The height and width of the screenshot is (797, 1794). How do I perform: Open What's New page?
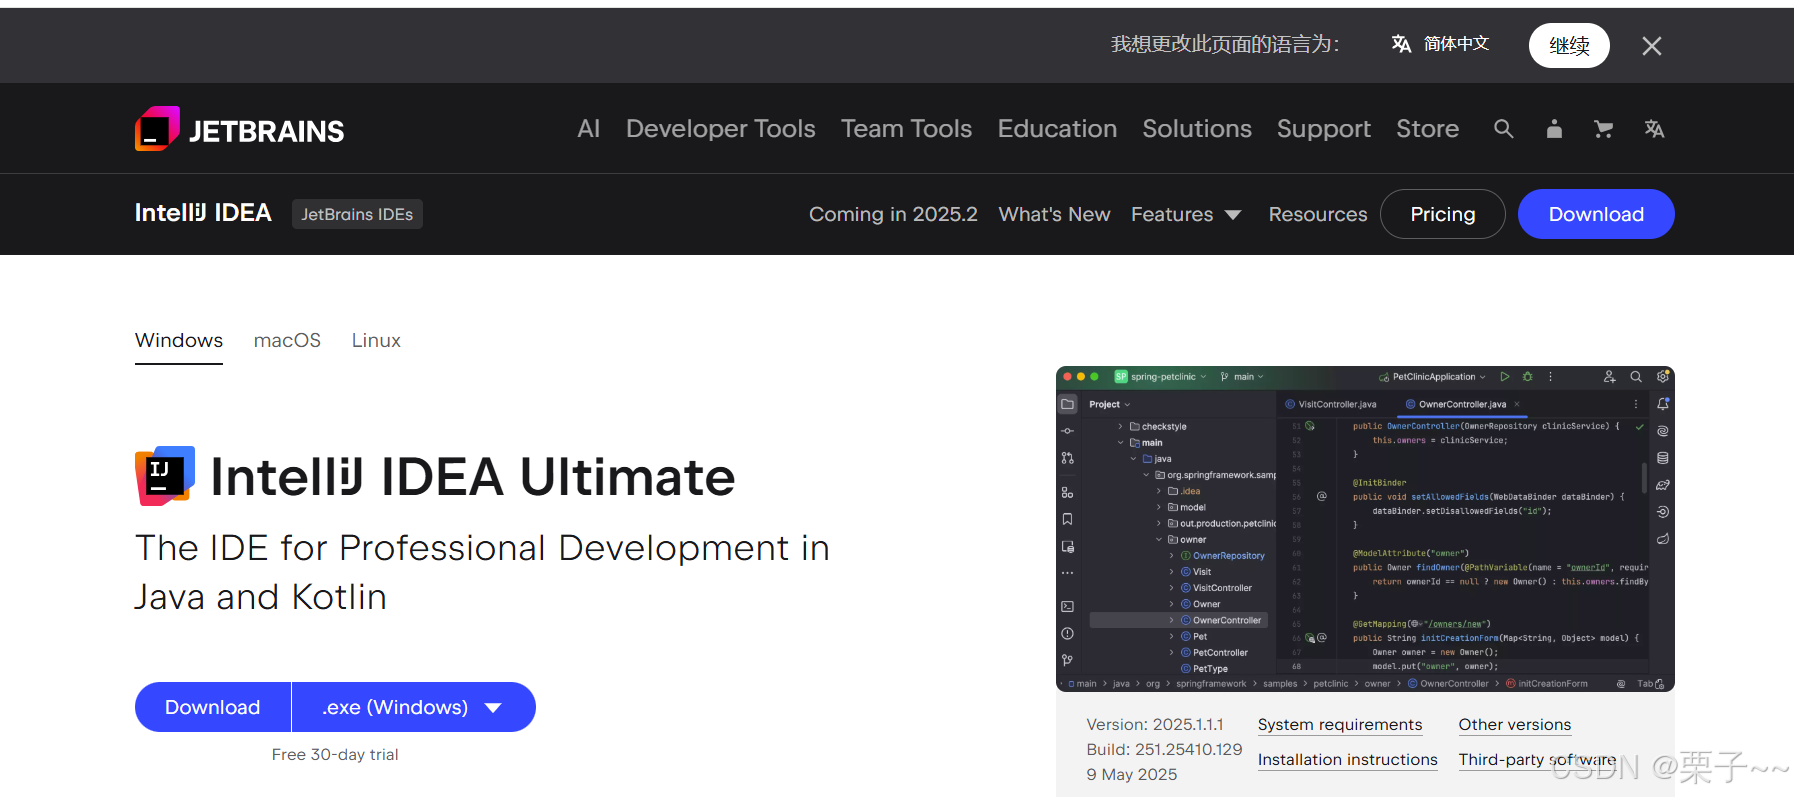point(1054,214)
